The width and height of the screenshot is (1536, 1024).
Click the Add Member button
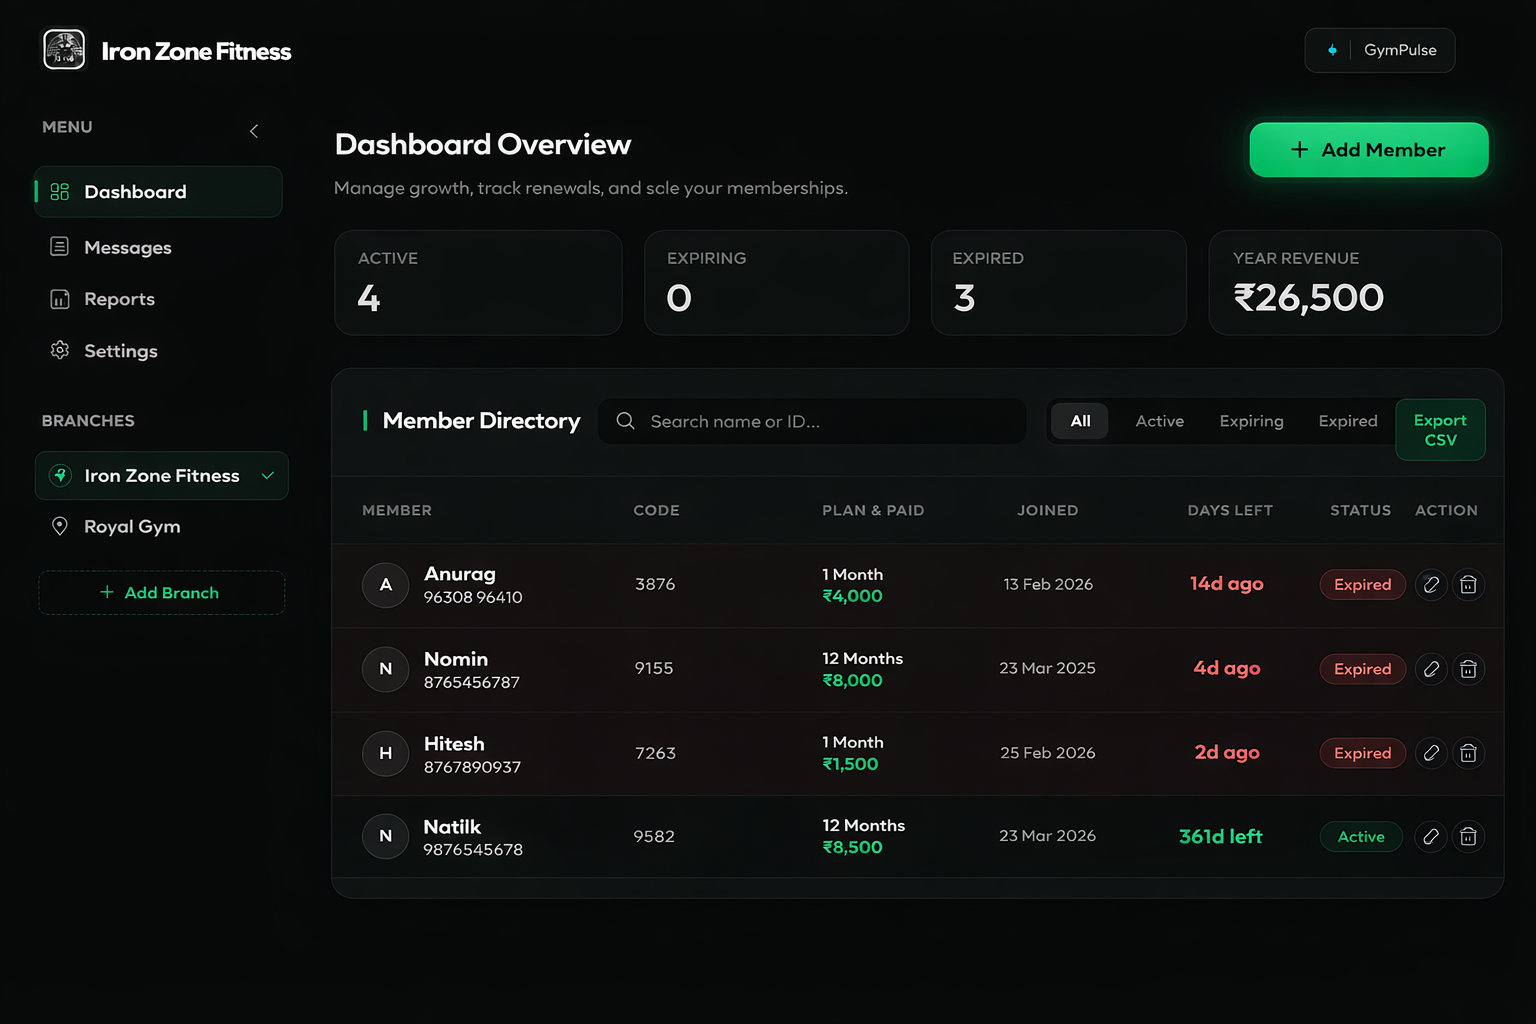tap(1368, 150)
